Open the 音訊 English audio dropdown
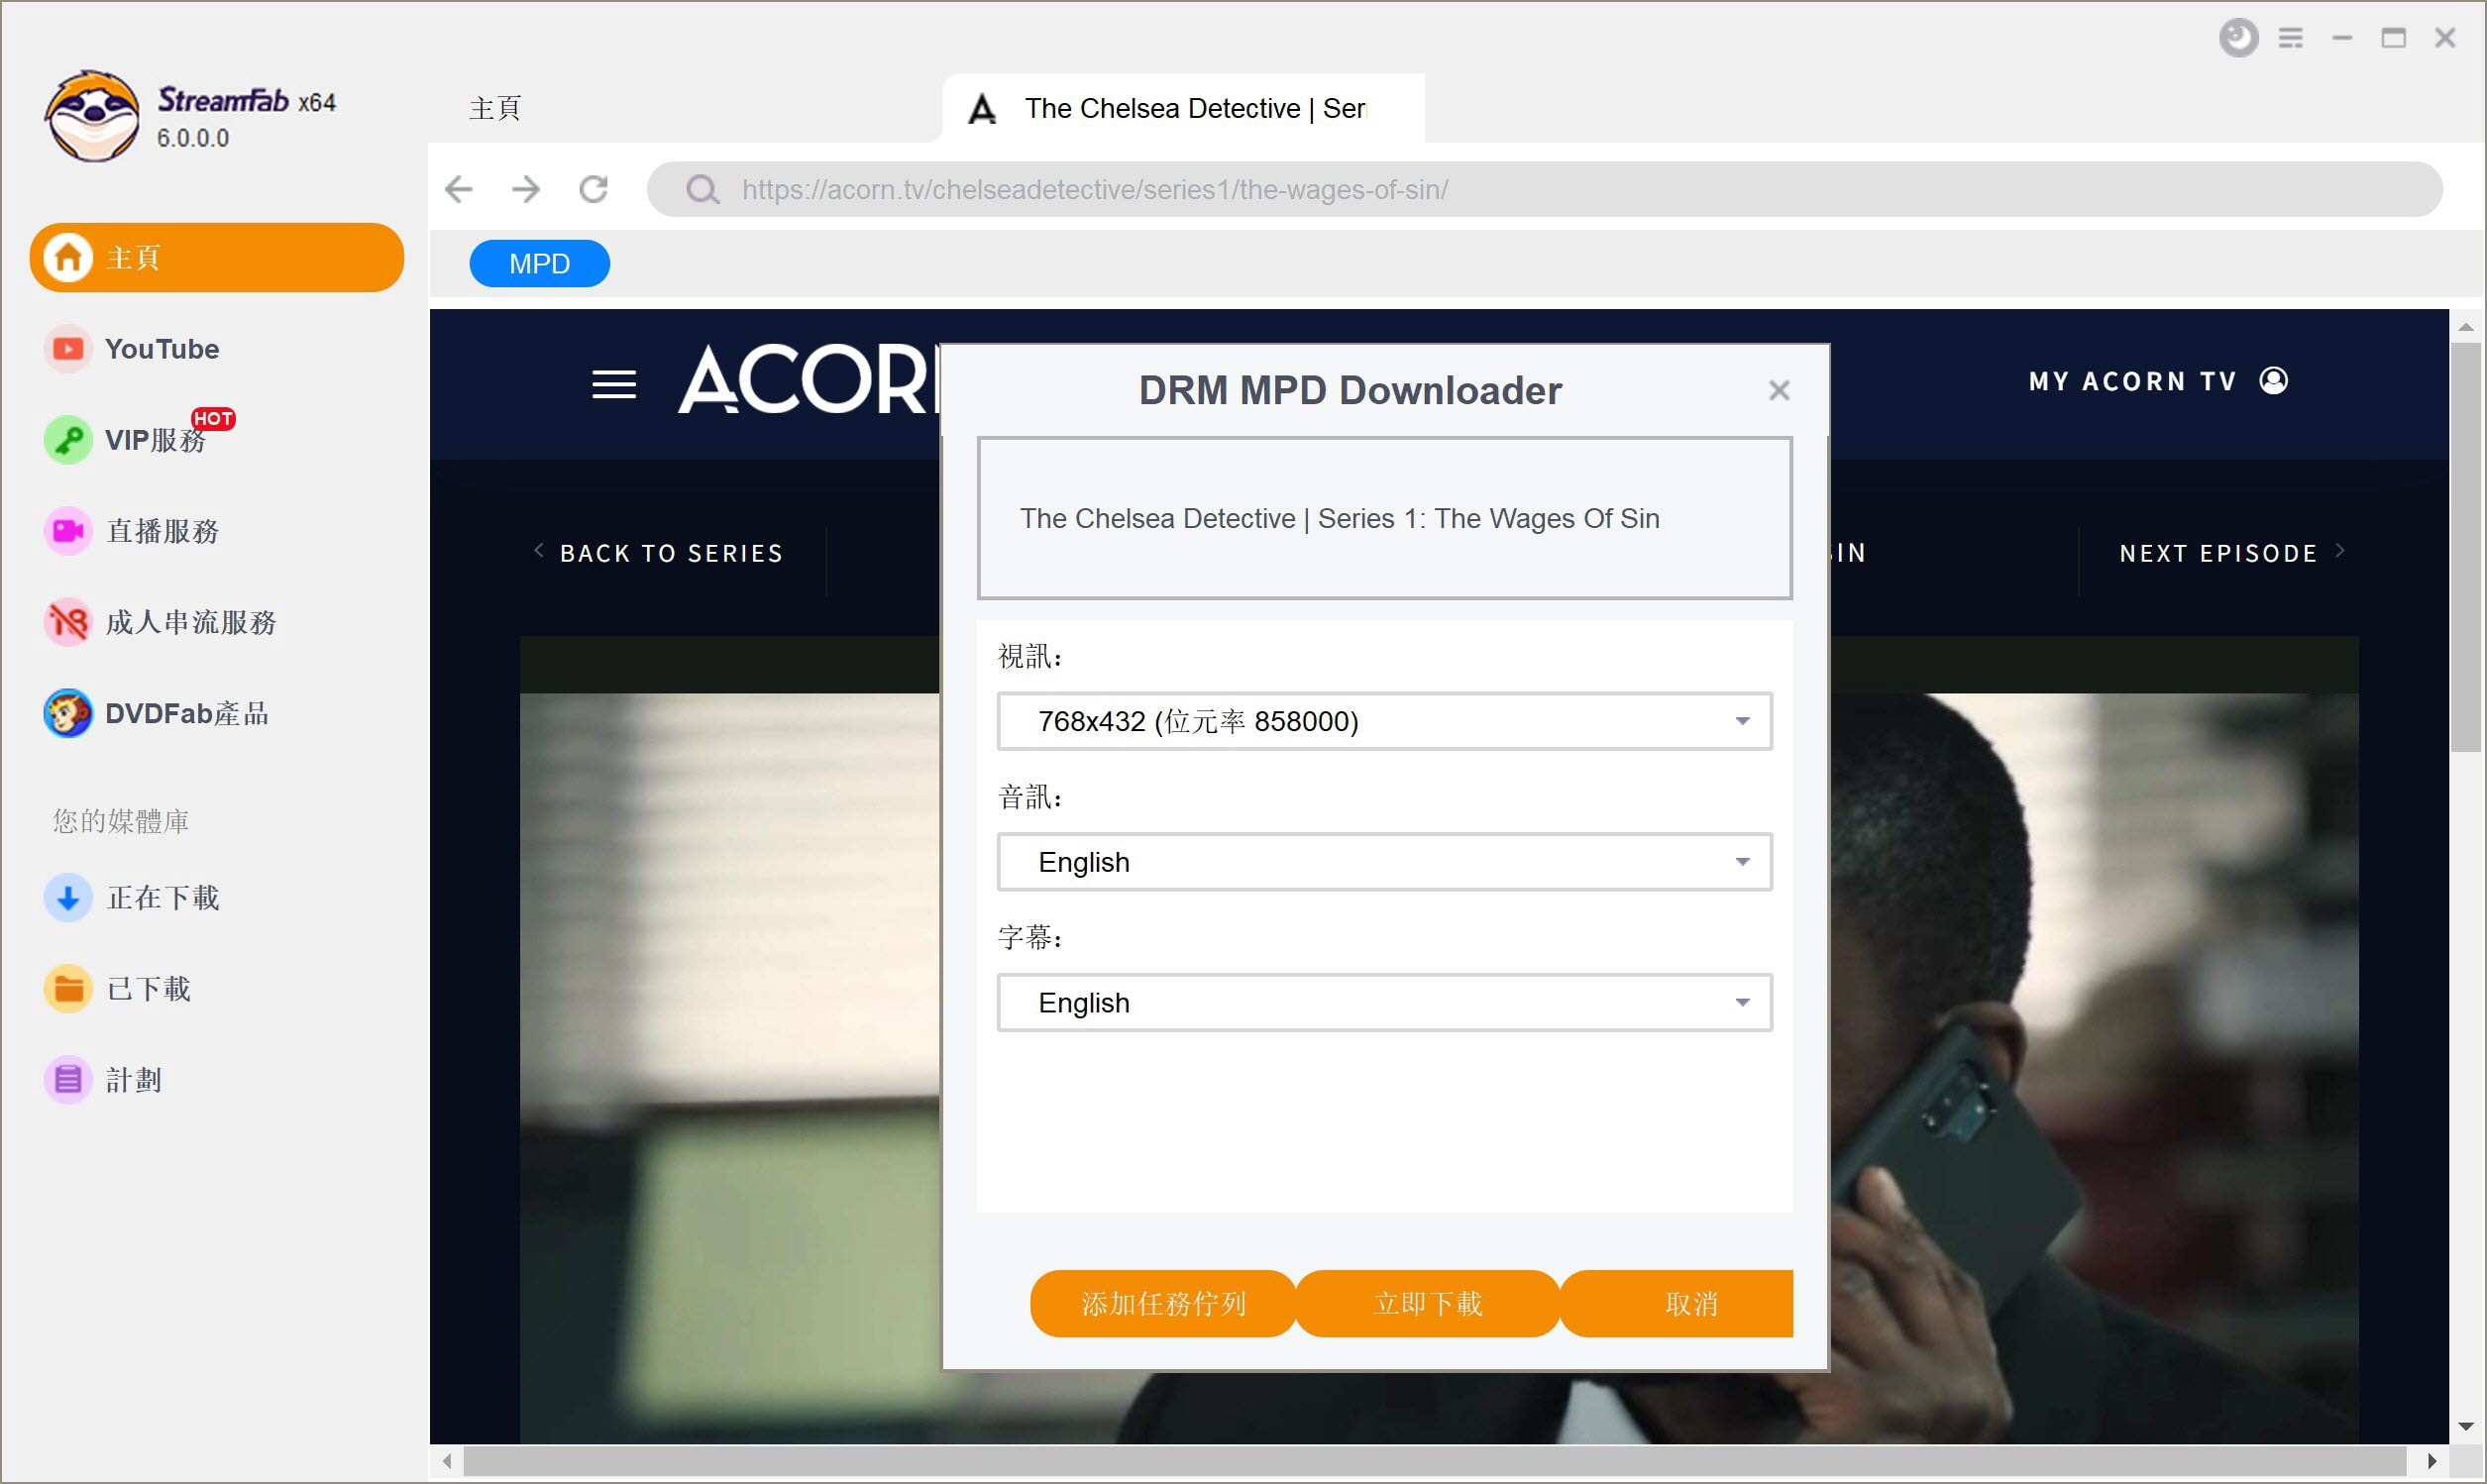The height and width of the screenshot is (1484, 2487). (1384, 862)
